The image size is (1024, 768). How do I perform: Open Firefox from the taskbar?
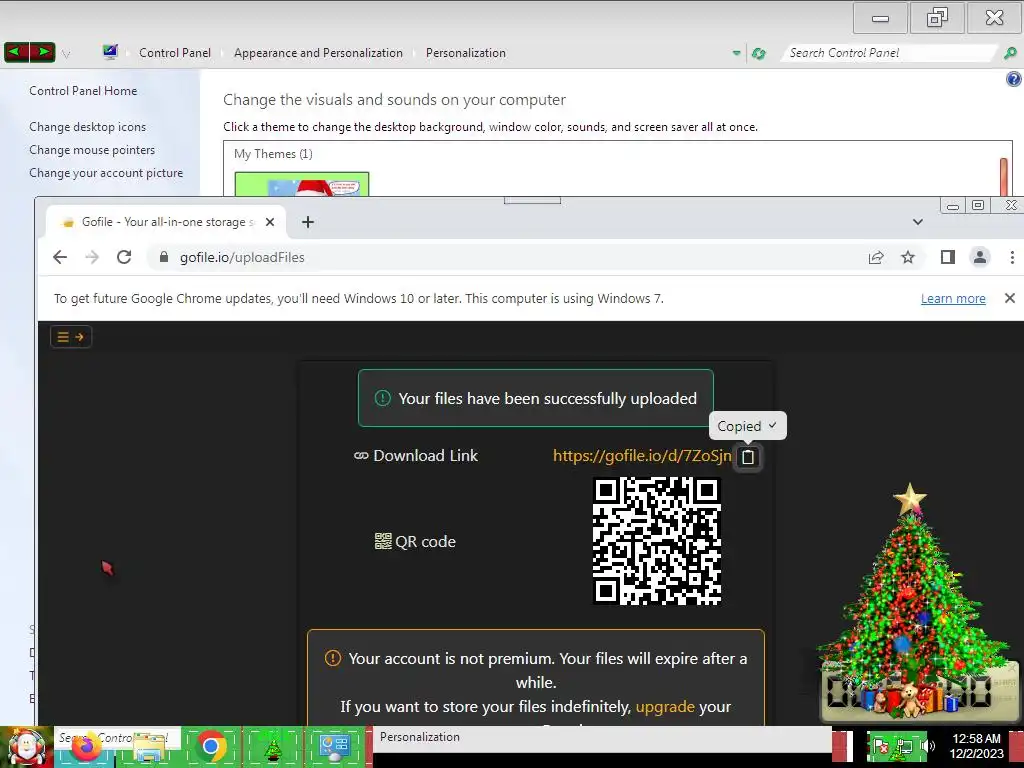(x=85, y=747)
